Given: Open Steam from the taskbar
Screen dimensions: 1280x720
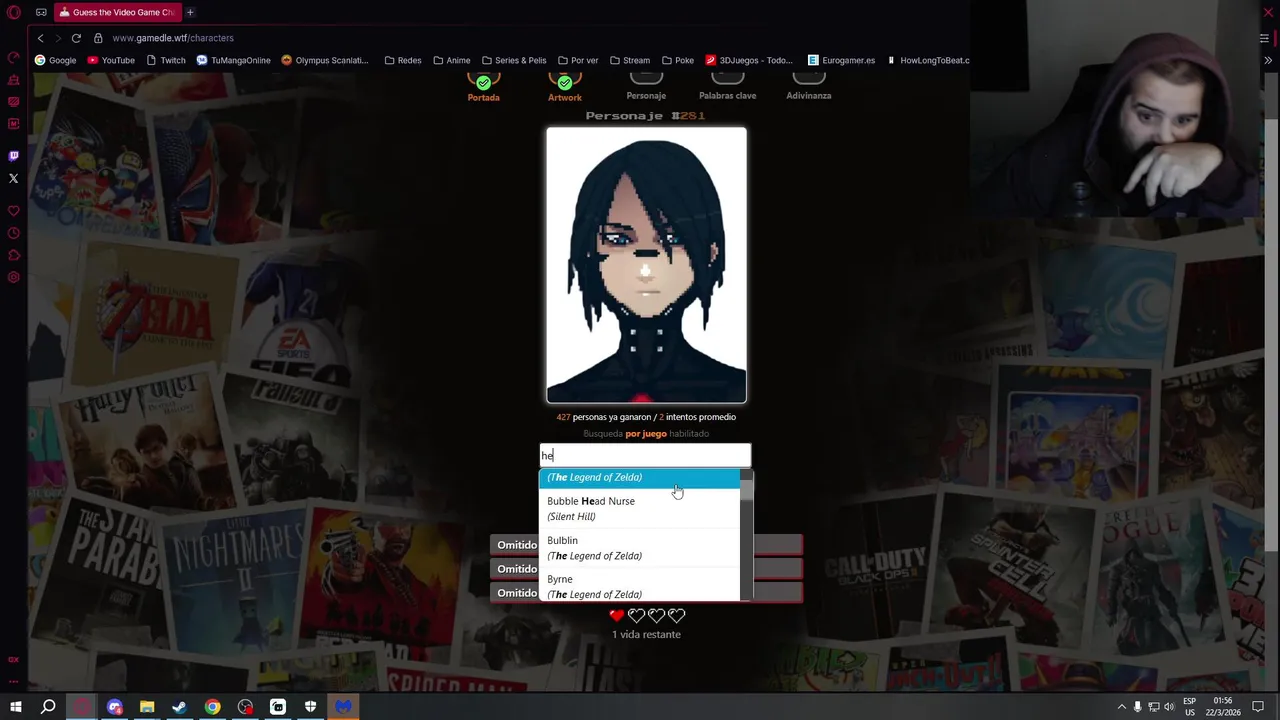Looking at the screenshot, I should point(180,707).
